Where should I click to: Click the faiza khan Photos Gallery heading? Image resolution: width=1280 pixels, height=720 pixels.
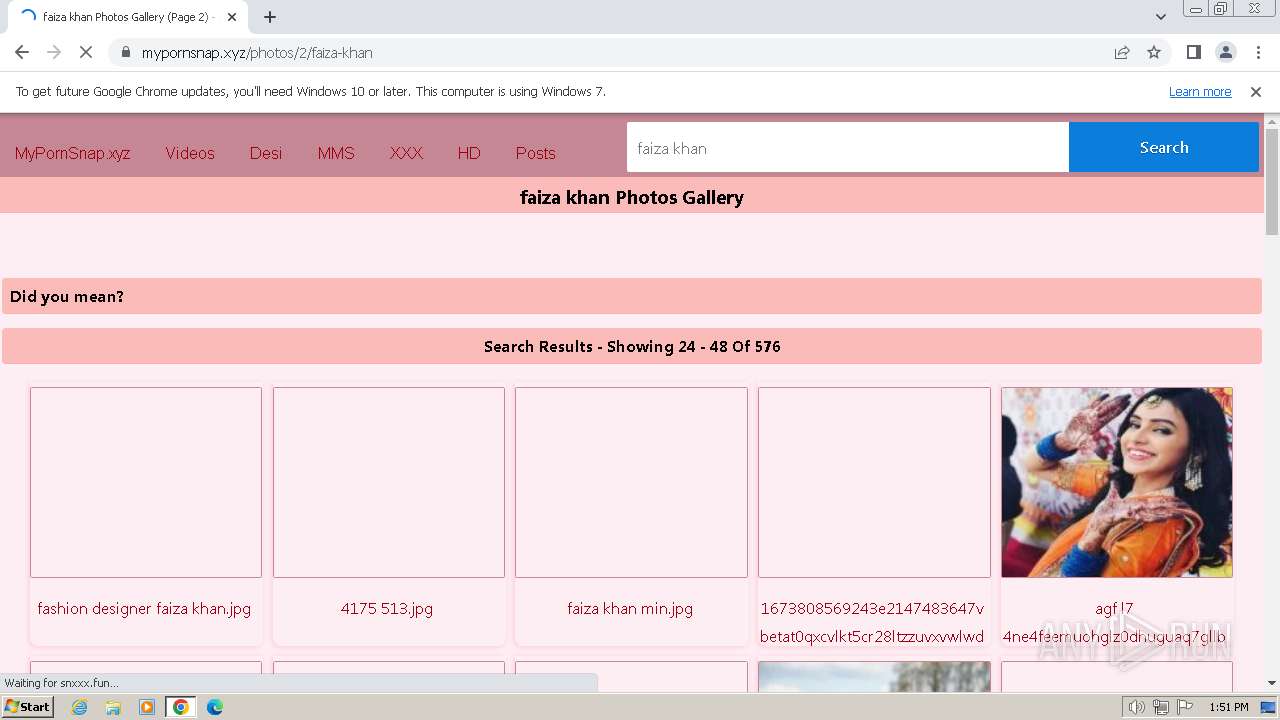(632, 197)
